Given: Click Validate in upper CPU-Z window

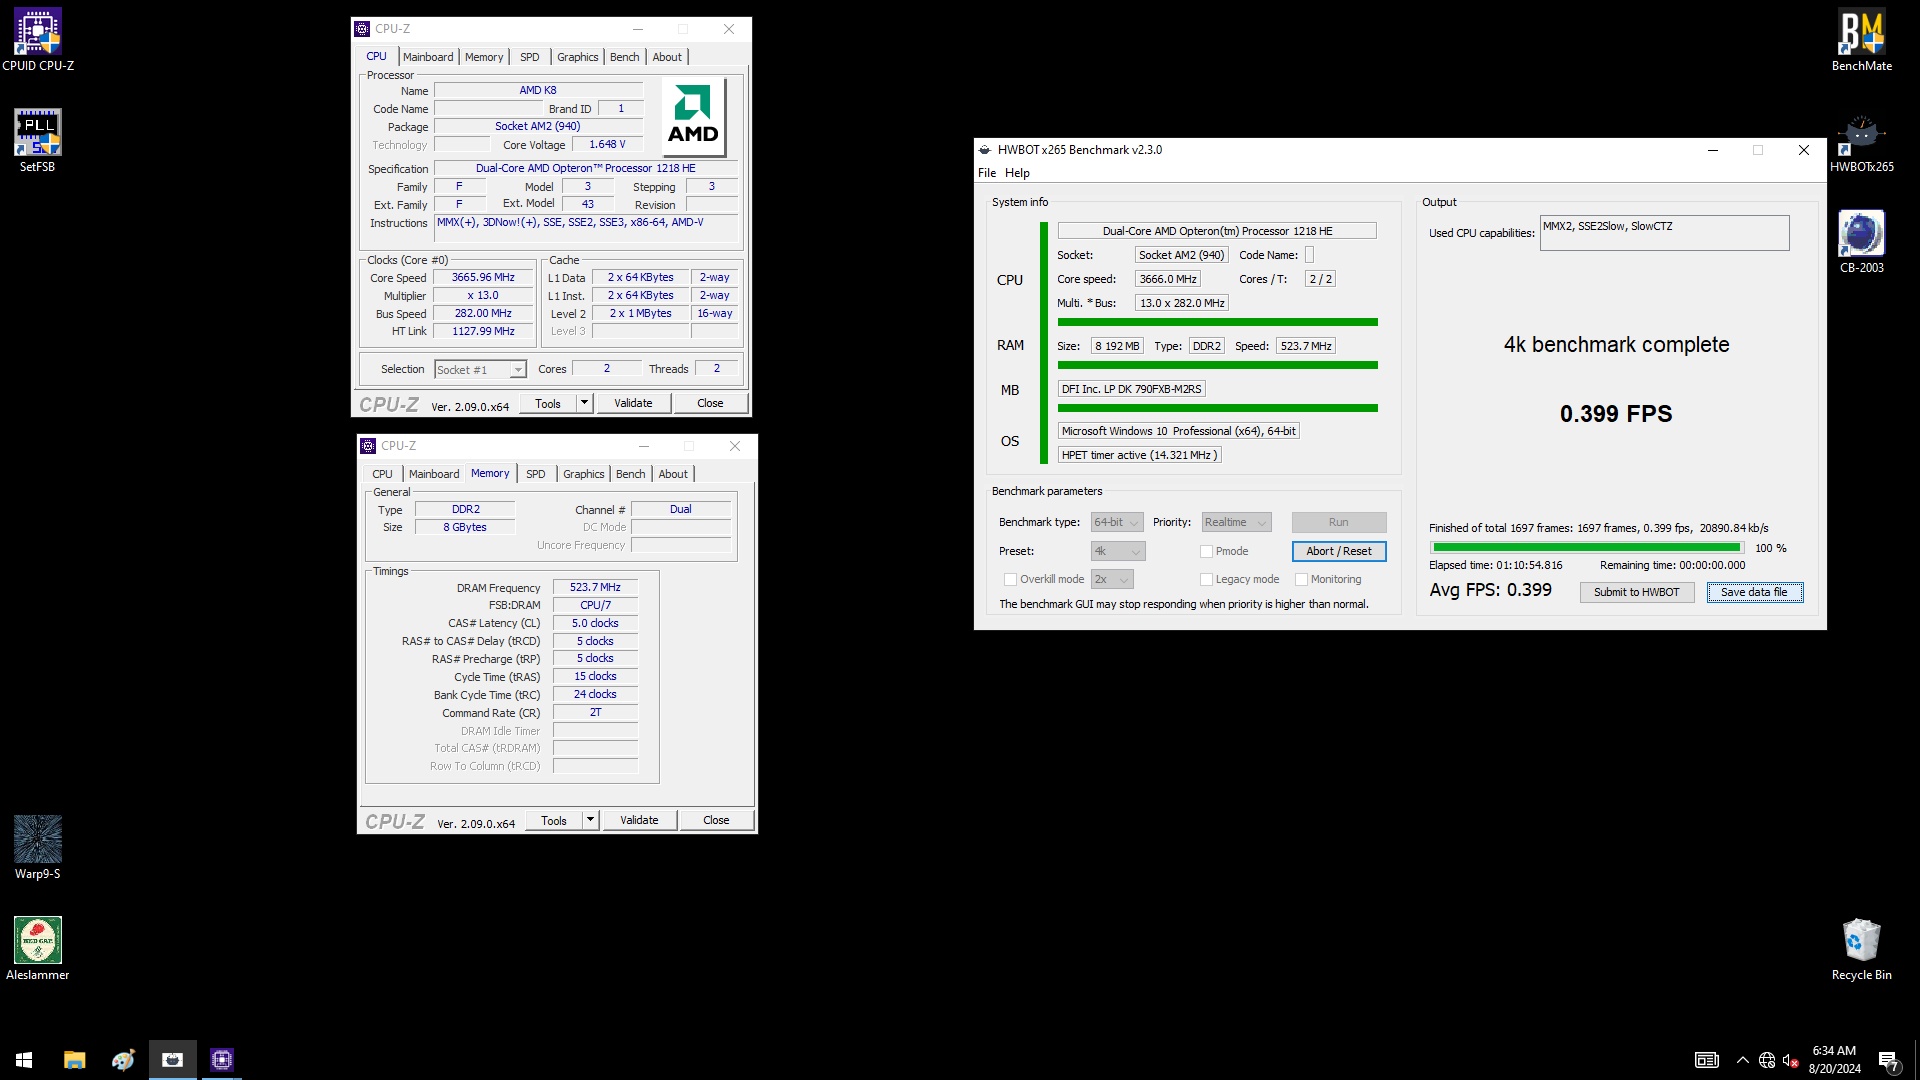Looking at the screenshot, I should pyautogui.click(x=633, y=403).
